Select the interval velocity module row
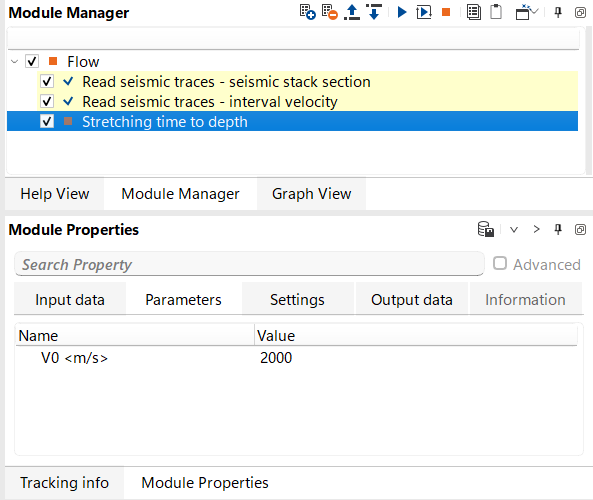593x500 pixels. 292,101
